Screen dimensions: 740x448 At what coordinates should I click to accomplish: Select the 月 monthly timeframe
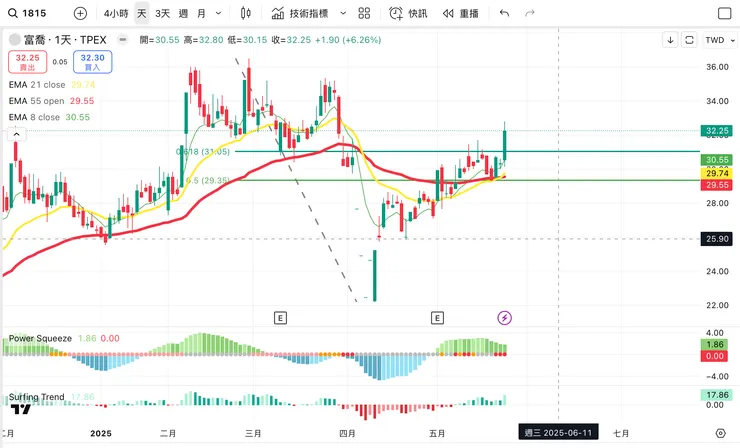(x=202, y=13)
